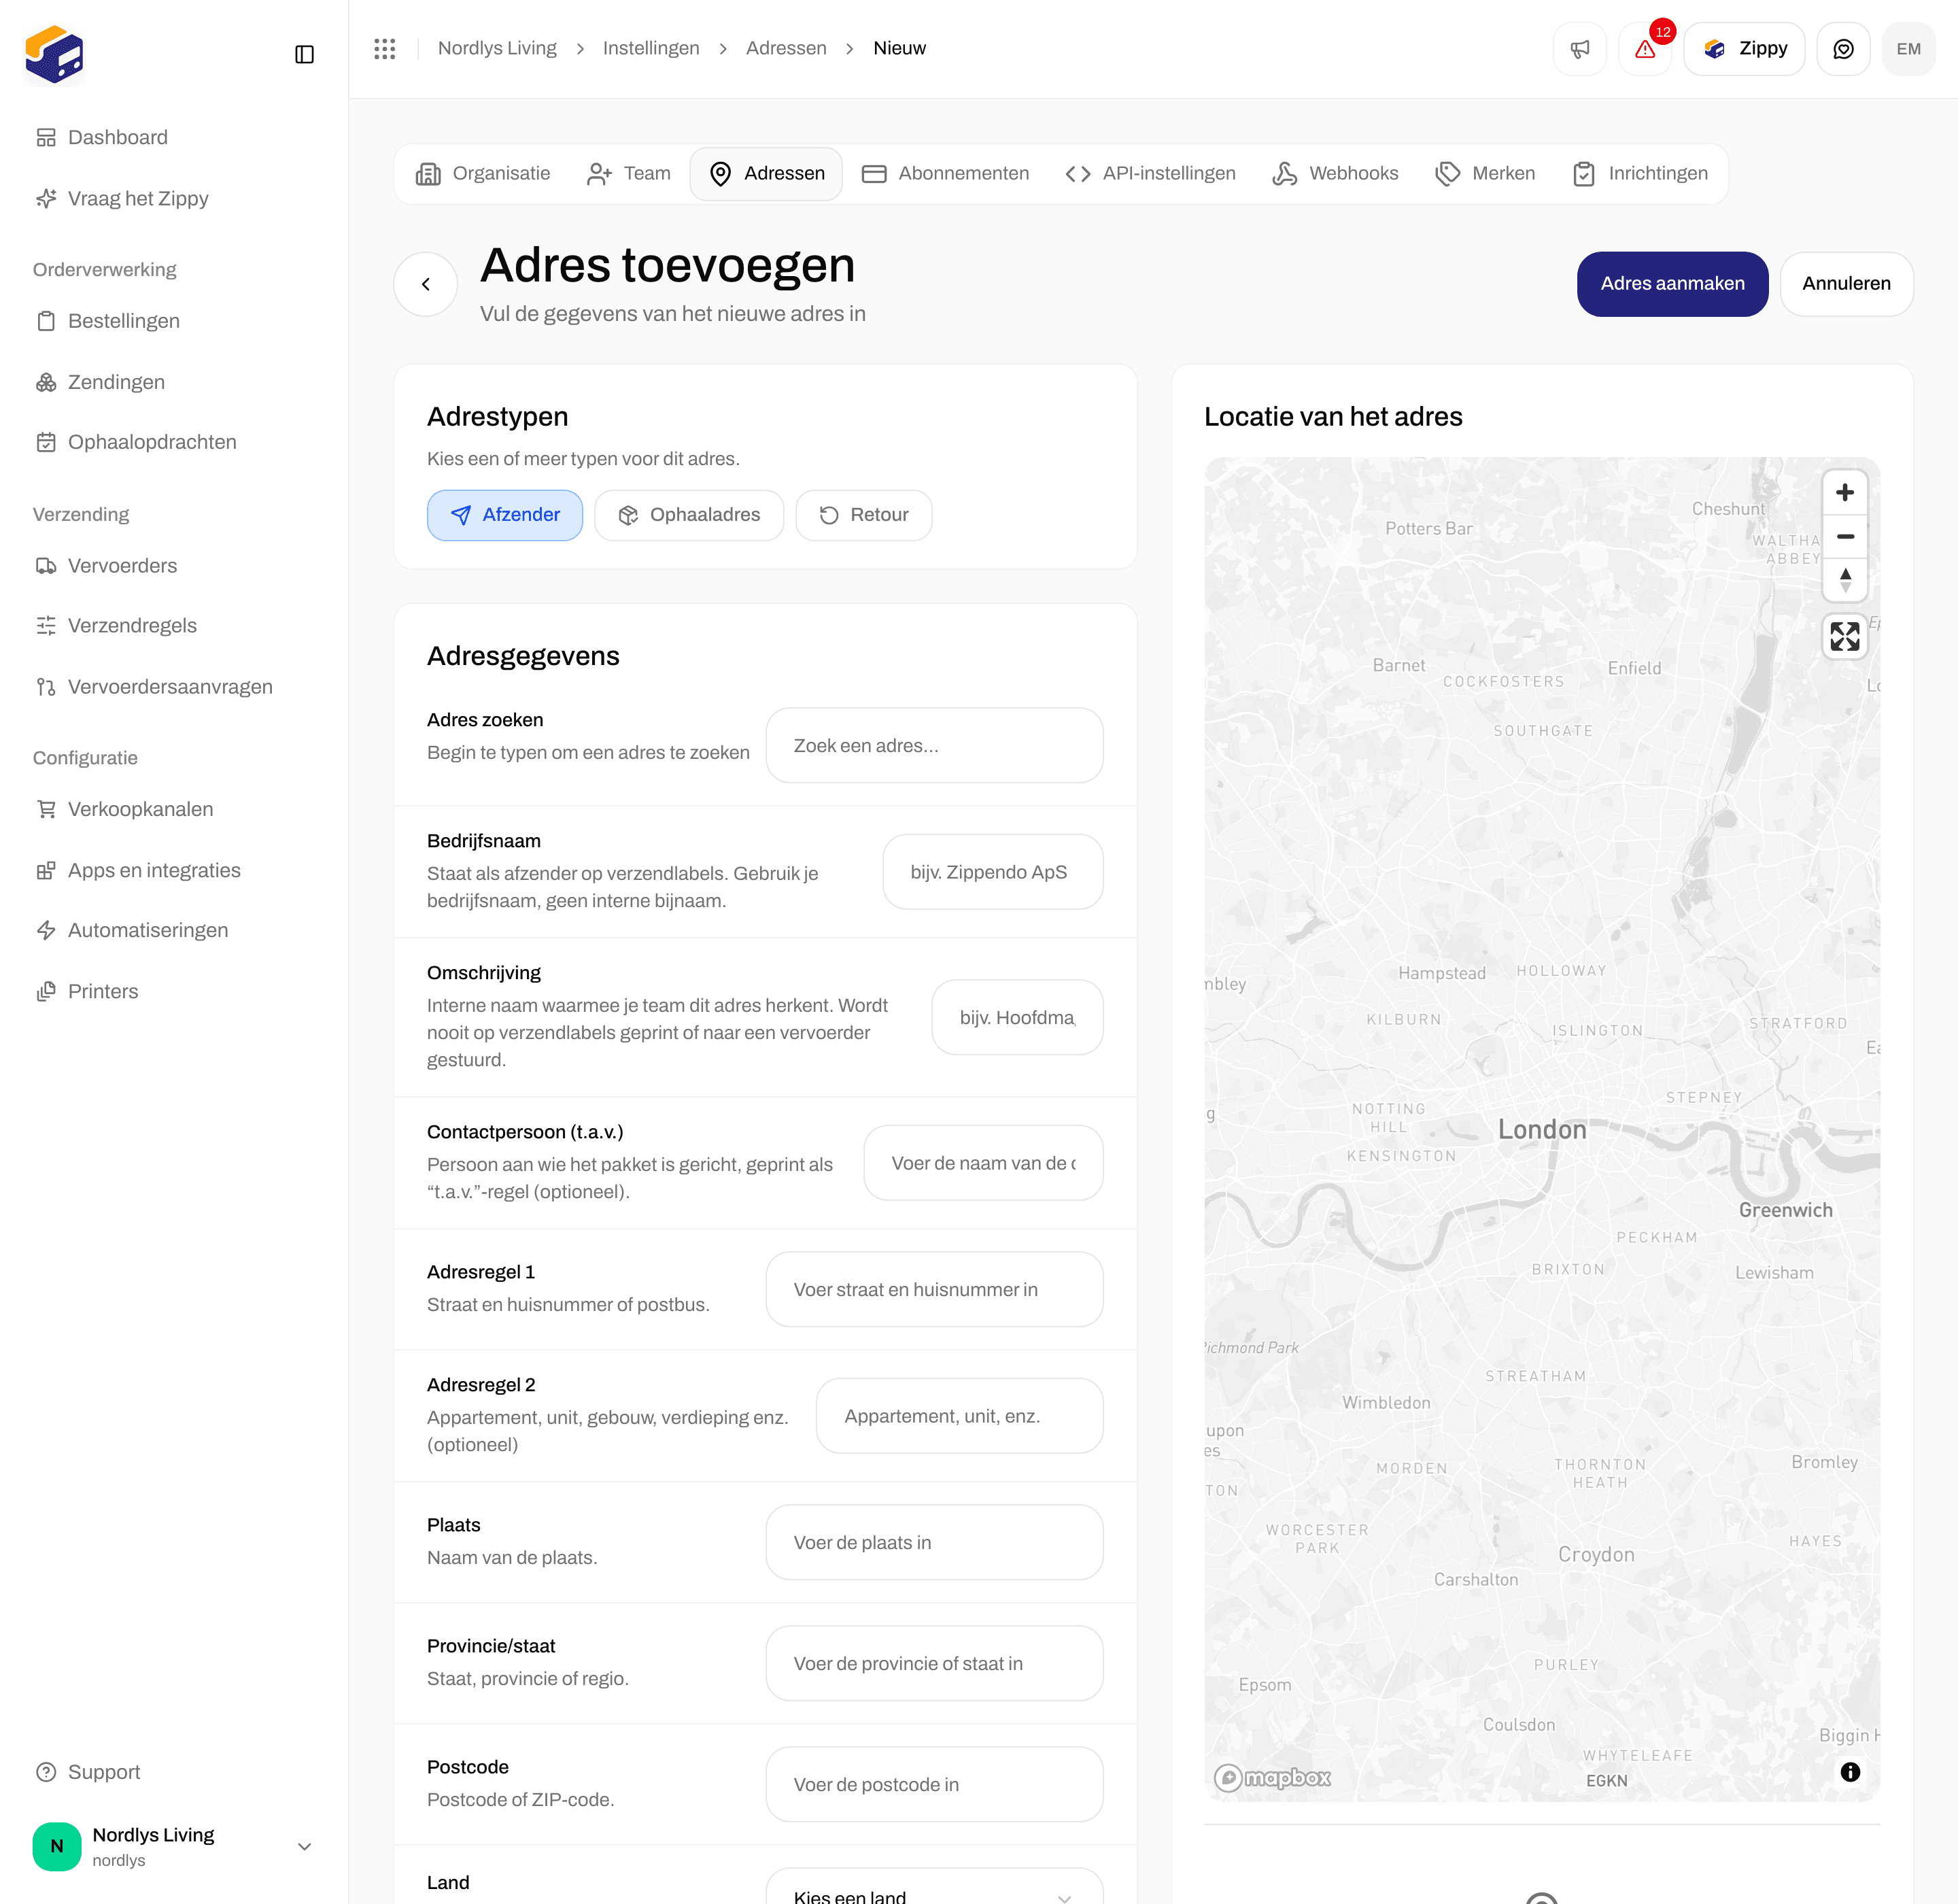Focus the Adresregel 1 input field
The height and width of the screenshot is (1904, 1958).
coord(934,1290)
